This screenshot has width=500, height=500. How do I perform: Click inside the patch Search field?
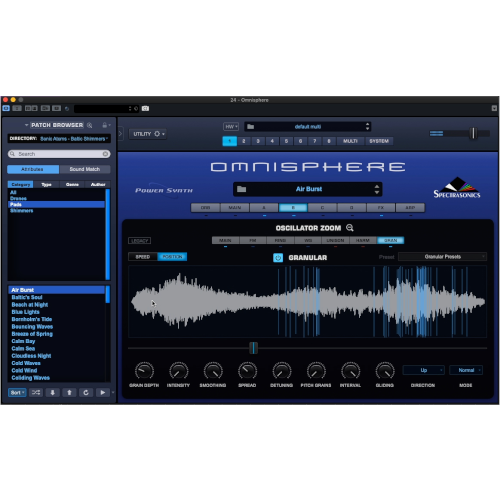pos(59,154)
